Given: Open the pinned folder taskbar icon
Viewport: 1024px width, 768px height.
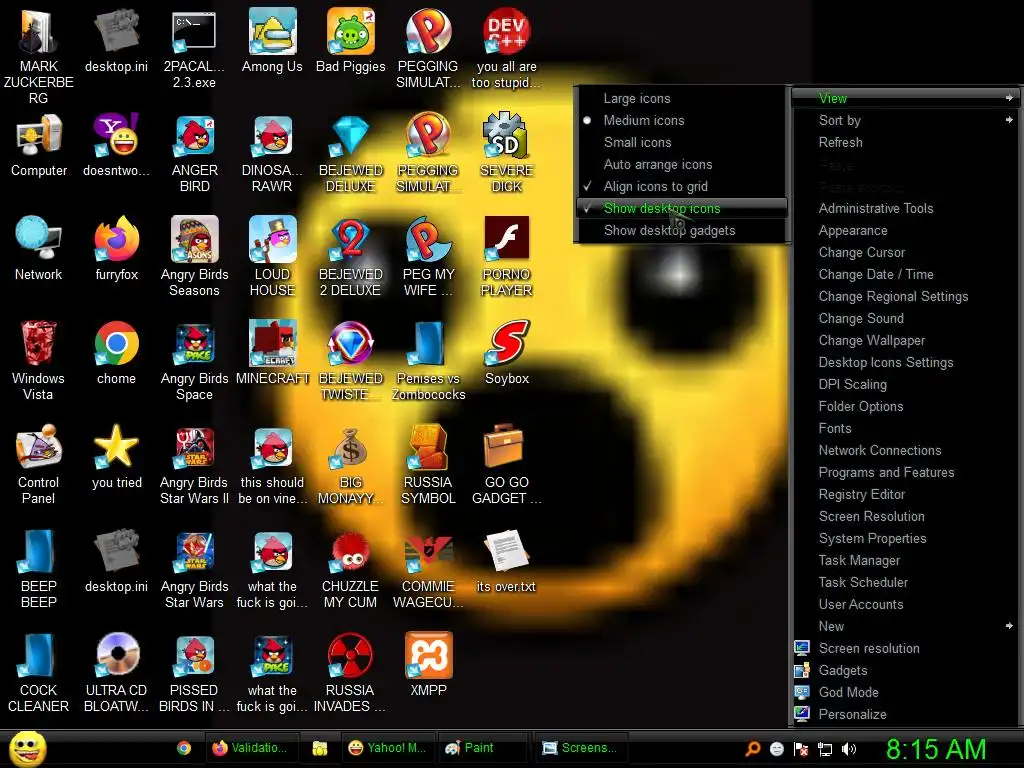Looking at the screenshot, I should (x=319, y=748).
